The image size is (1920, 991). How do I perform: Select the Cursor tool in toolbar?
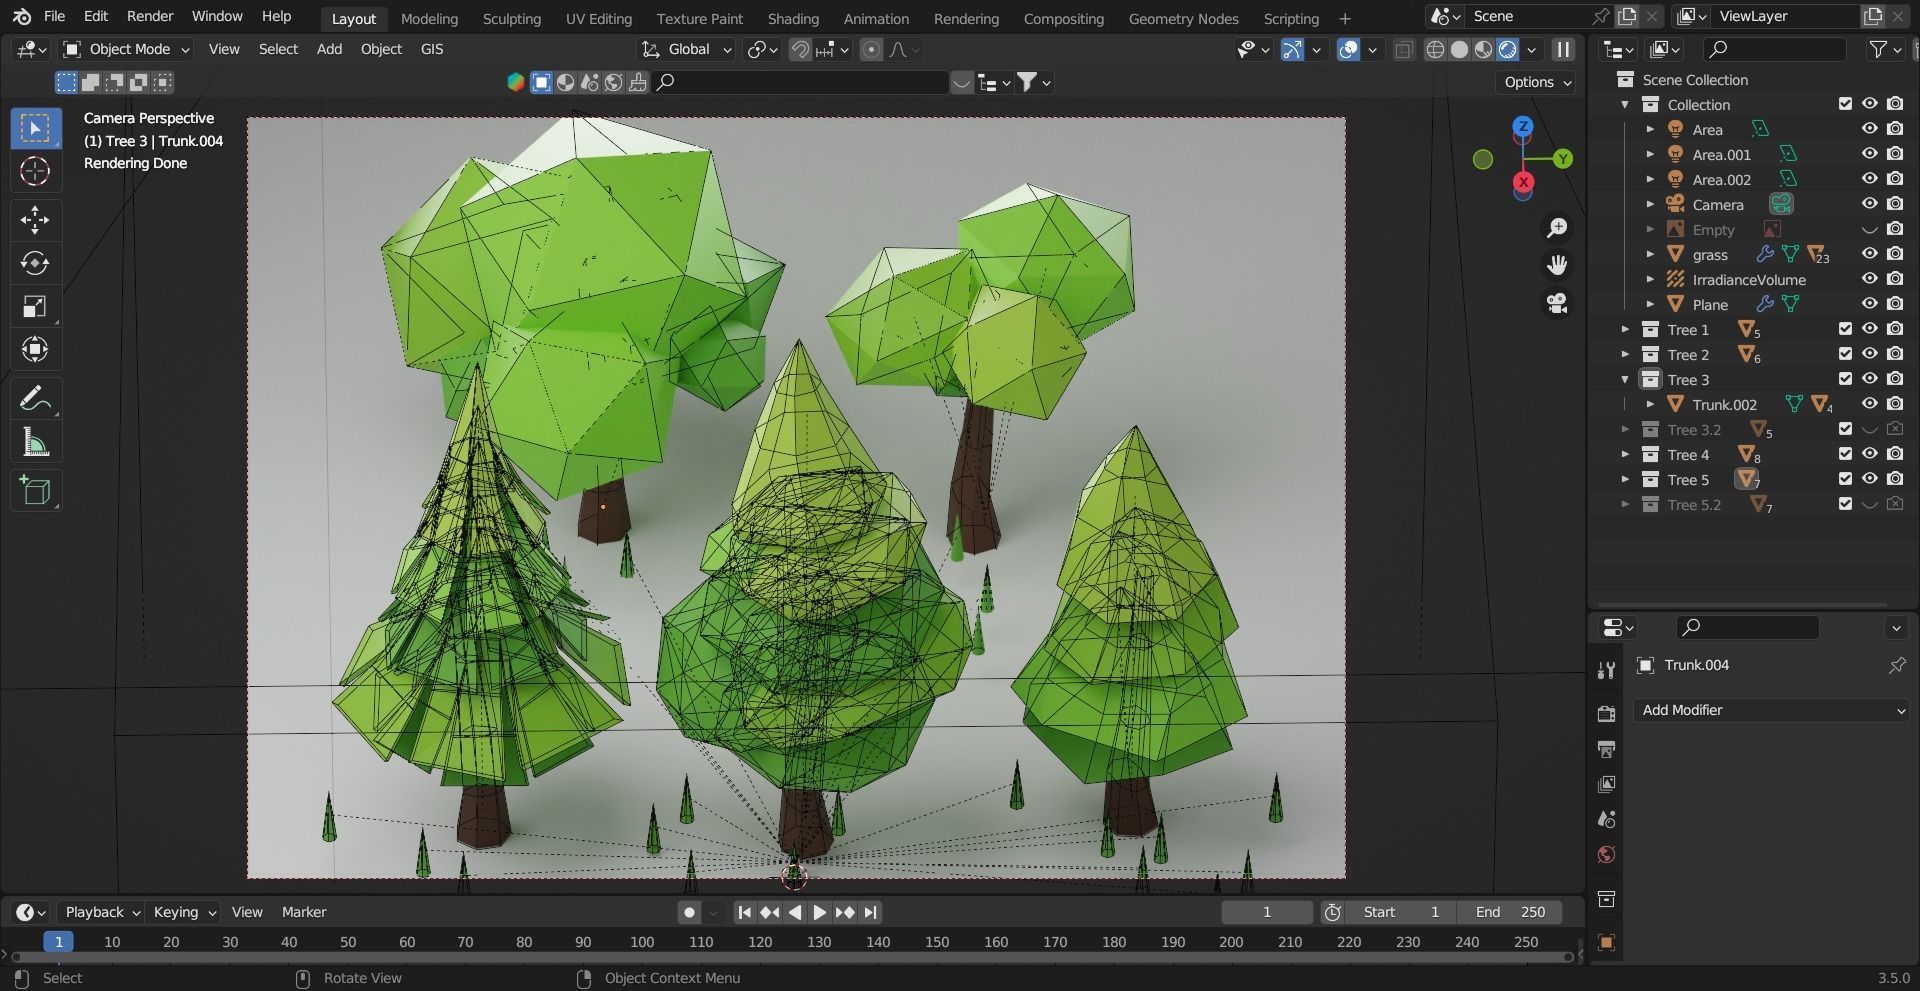pos(35,171)
